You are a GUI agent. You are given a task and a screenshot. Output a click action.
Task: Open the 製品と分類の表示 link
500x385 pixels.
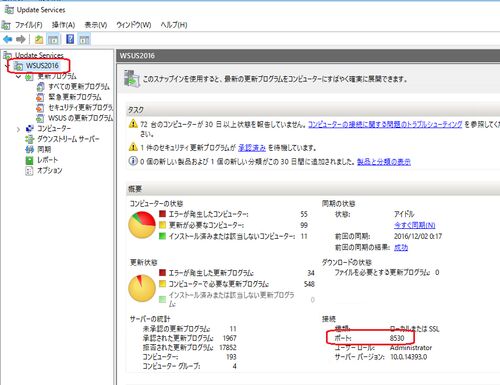pos(384,162)
